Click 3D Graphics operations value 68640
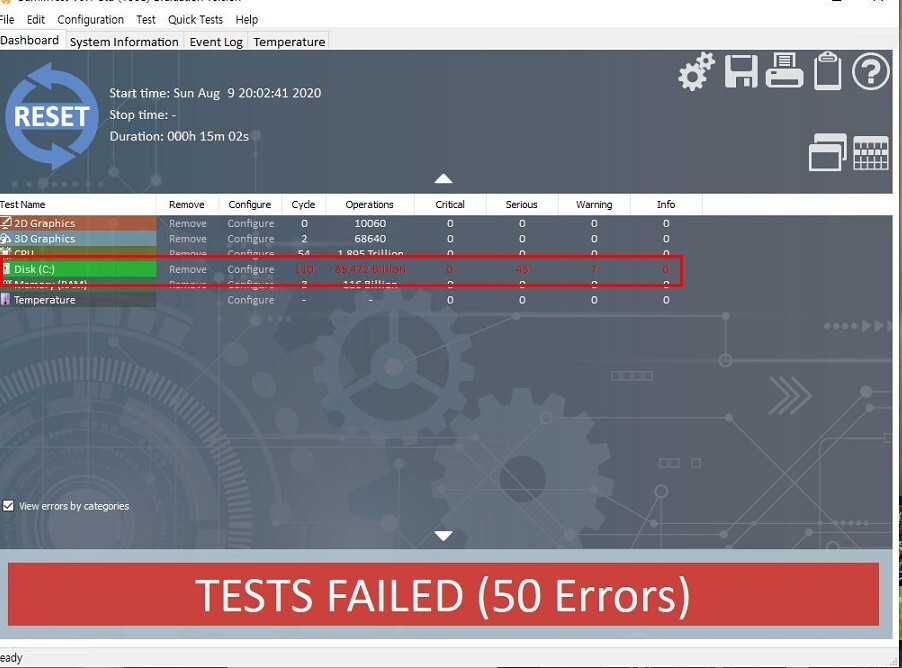The image size is (902, 668). 370,239
